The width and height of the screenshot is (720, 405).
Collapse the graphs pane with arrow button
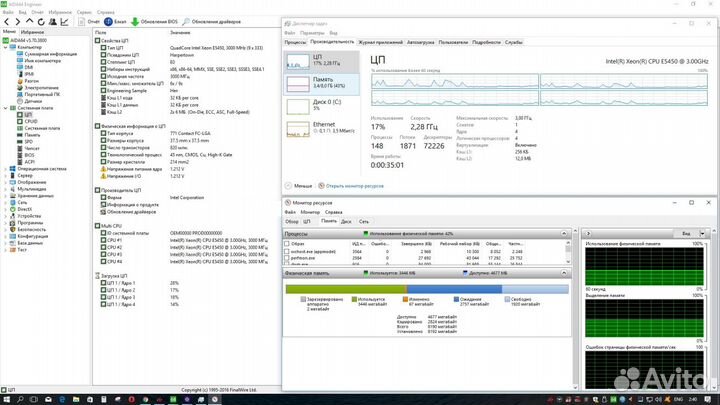(x=588, y=234)
